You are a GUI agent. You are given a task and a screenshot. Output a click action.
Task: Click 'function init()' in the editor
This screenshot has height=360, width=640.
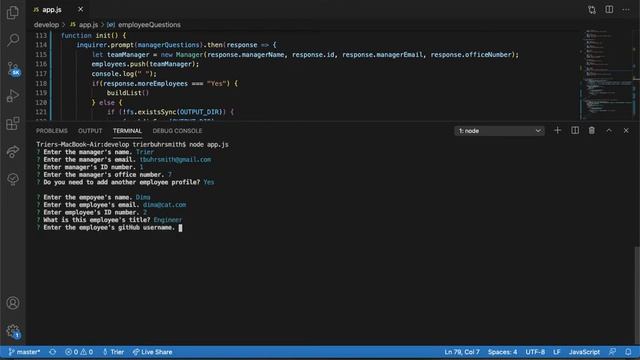(90, 36)
